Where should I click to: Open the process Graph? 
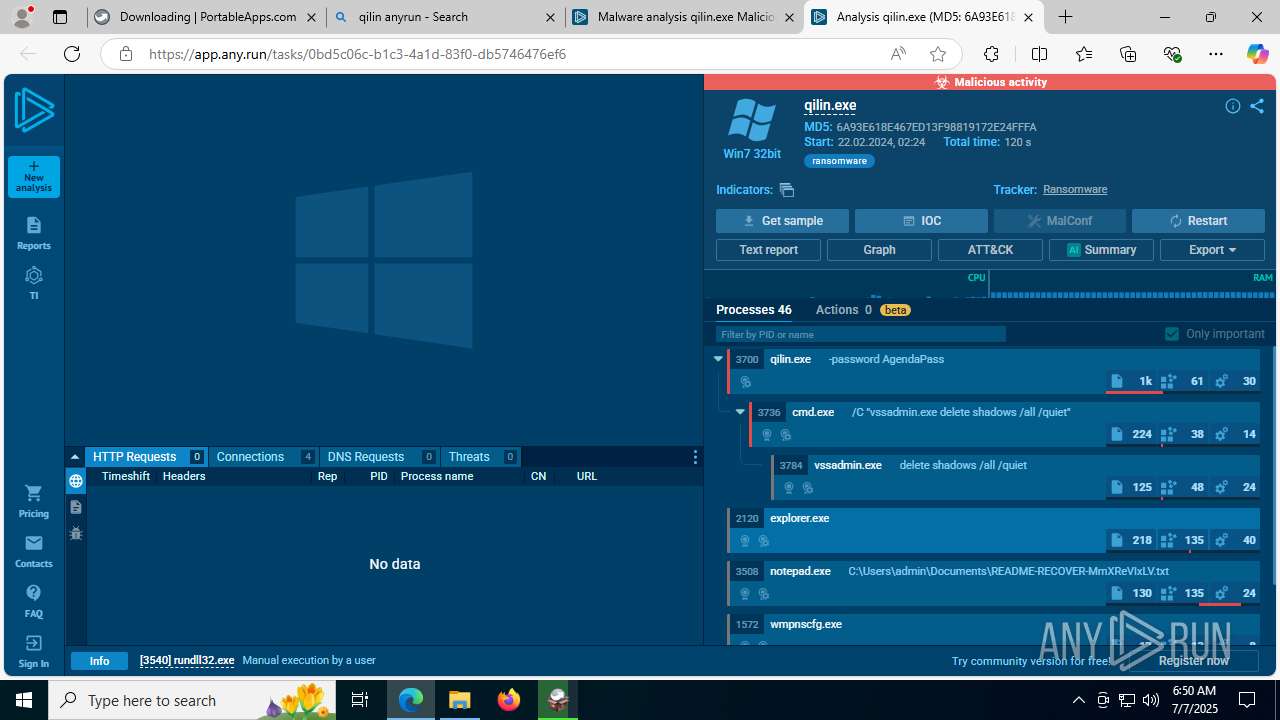click(879, 250)
